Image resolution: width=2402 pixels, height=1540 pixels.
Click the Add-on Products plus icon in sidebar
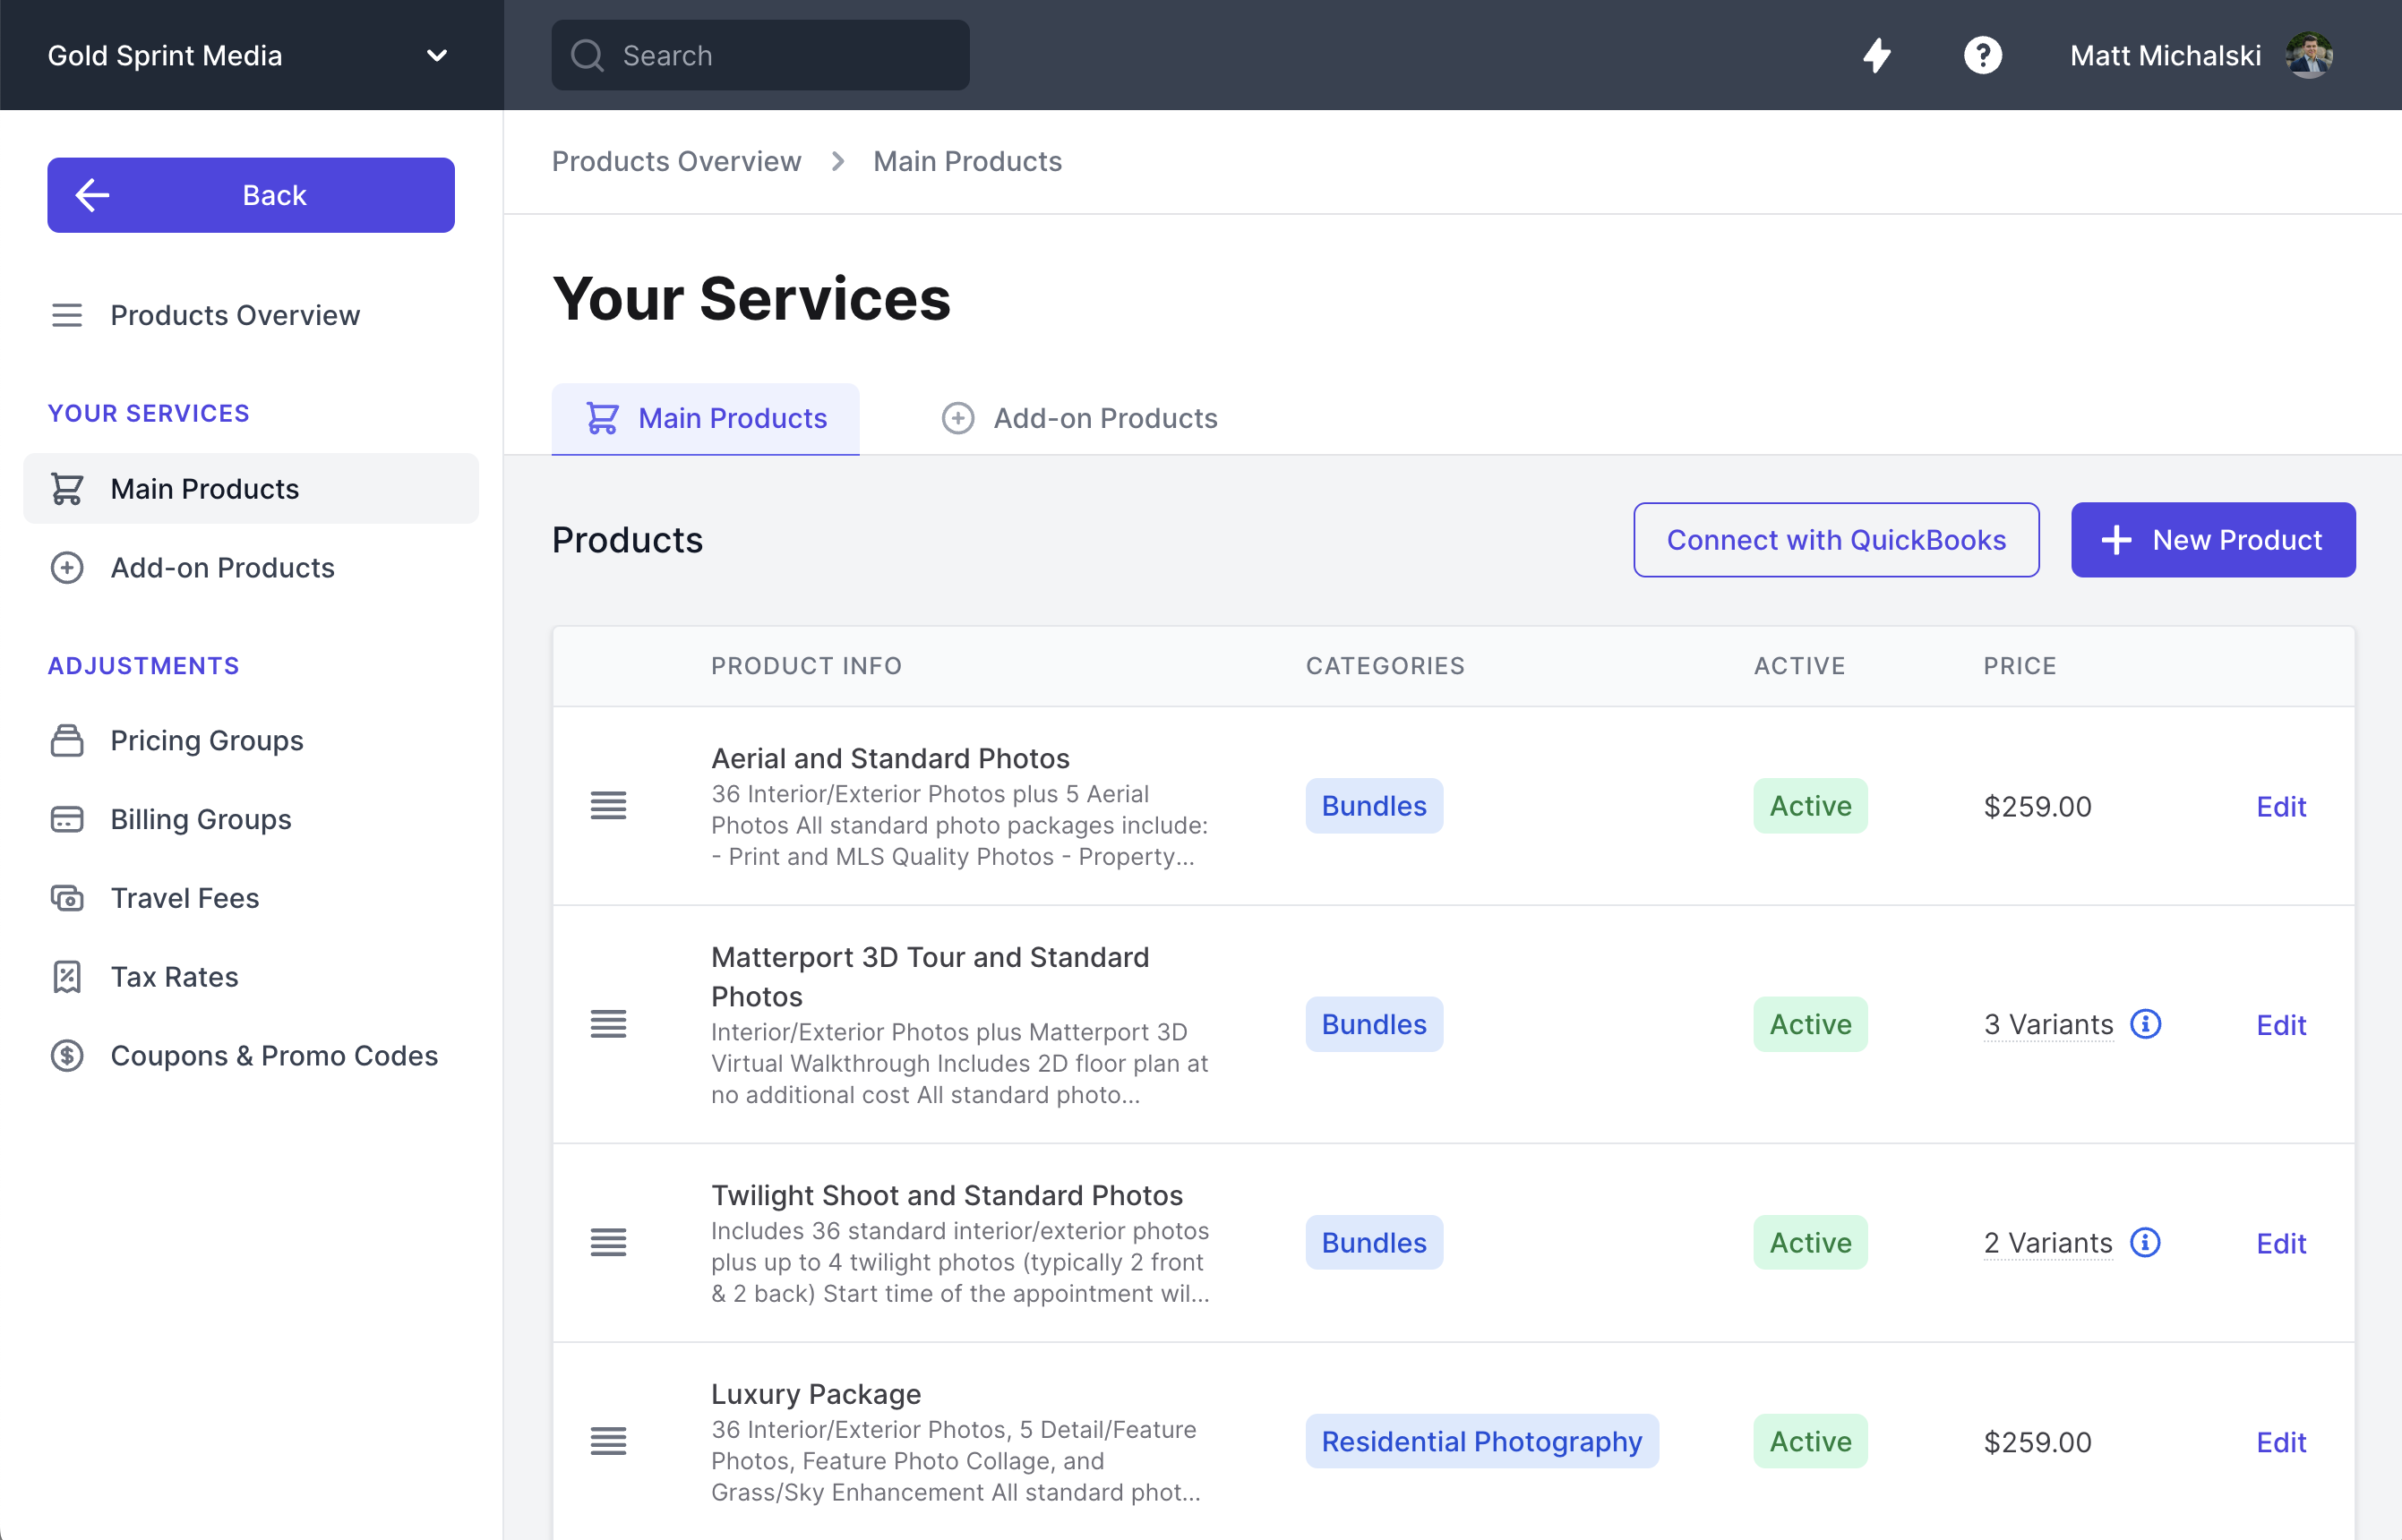(x=66, y=567)
